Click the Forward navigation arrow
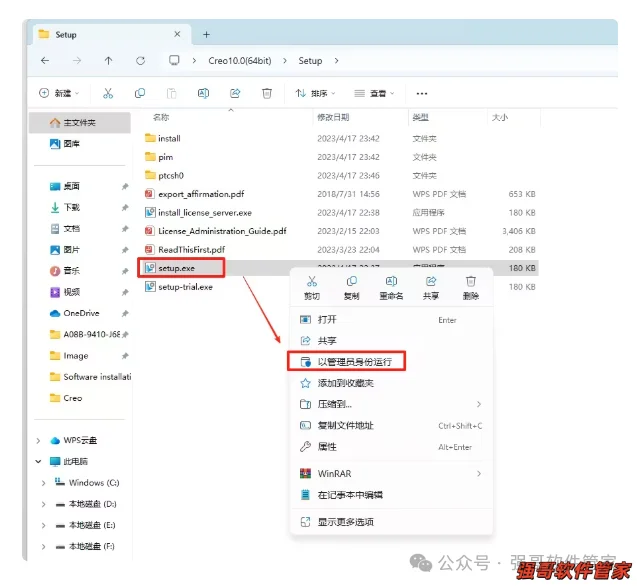Screen dimensions: 637x588 coord(77,61)
